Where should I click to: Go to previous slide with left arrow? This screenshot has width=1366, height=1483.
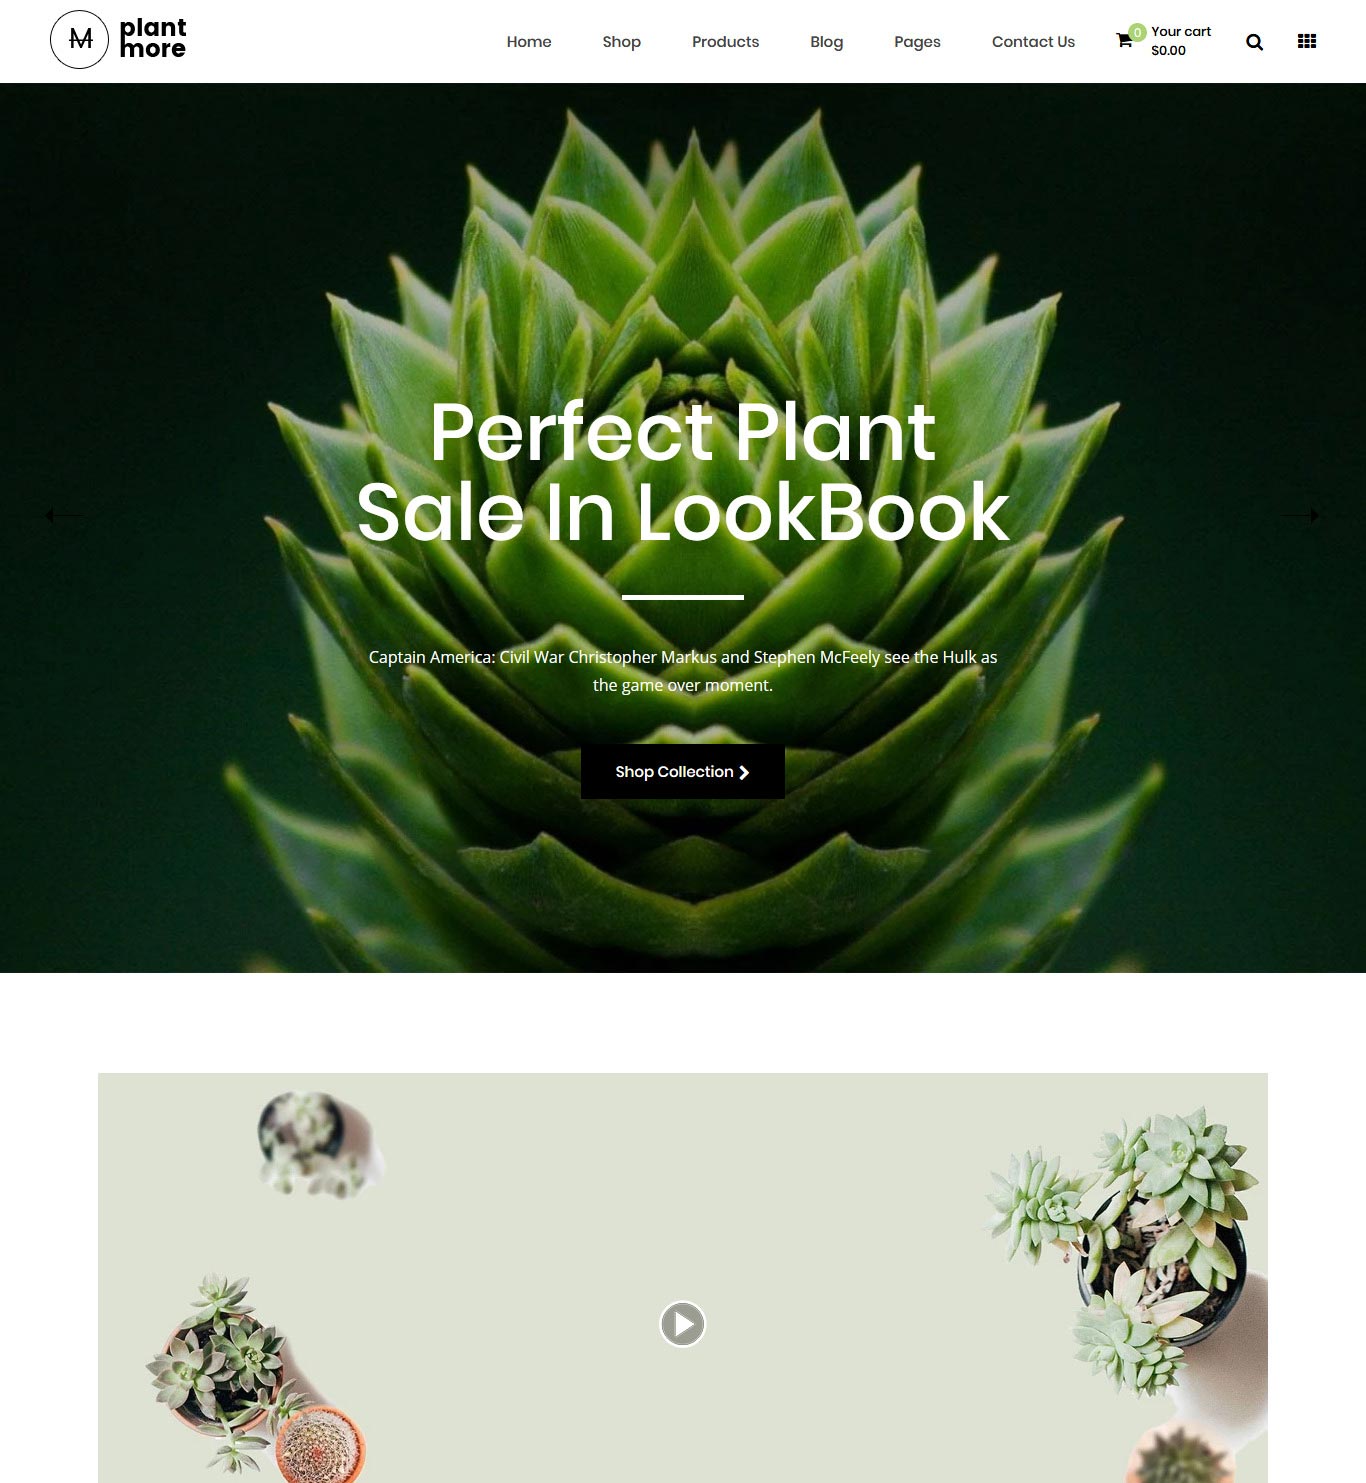point(64,515)
